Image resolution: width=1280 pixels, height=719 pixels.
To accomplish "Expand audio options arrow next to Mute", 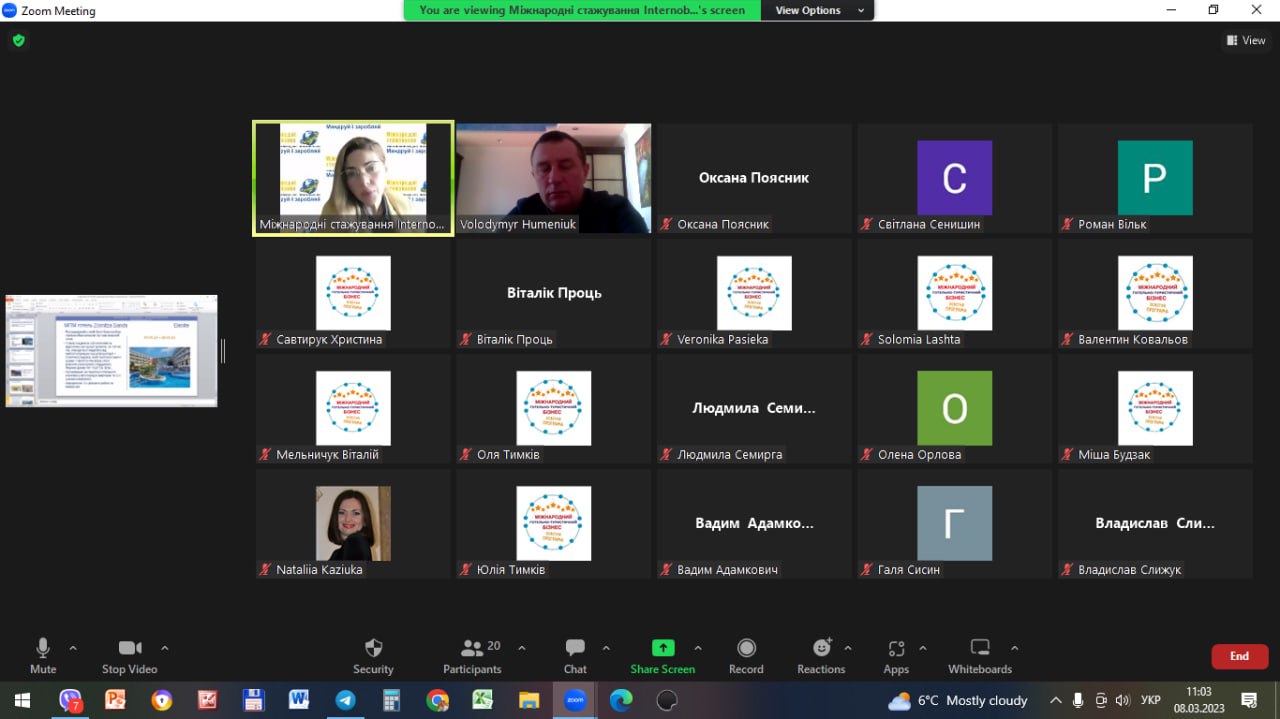I will click(x=73, y=648).
